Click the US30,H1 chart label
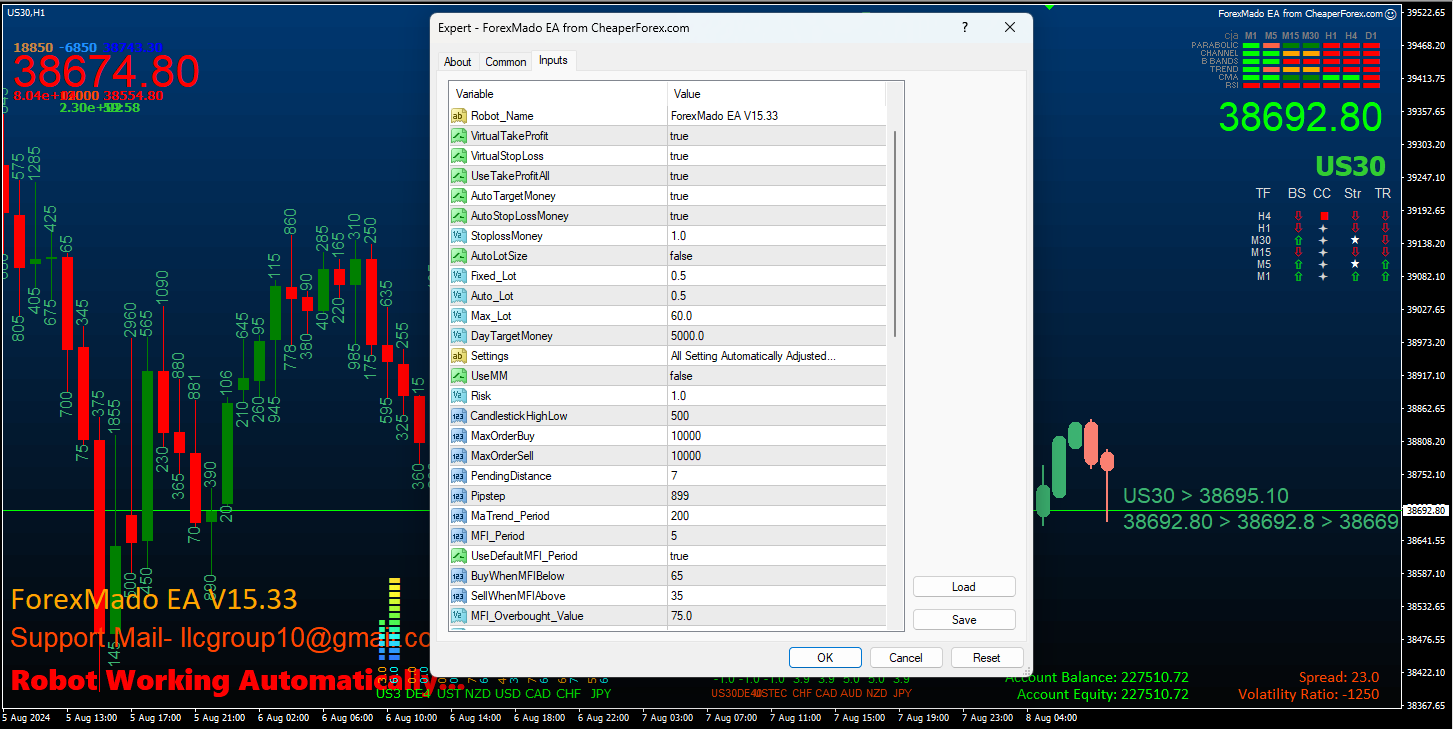This screenshot has height=729, width=1453. coord(25,13)
